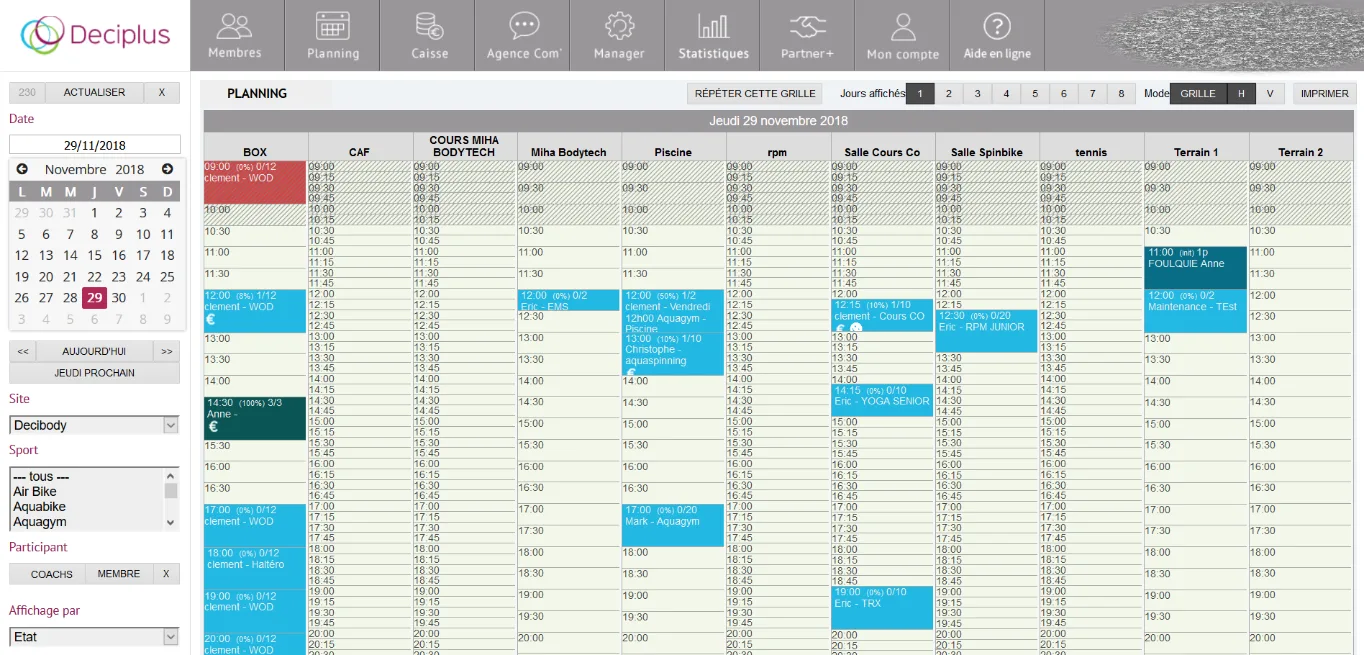The height and width of the screenshot is (655, 1364).
Task: Click the date input field 29/11/2018
Action: coord(95,144)
